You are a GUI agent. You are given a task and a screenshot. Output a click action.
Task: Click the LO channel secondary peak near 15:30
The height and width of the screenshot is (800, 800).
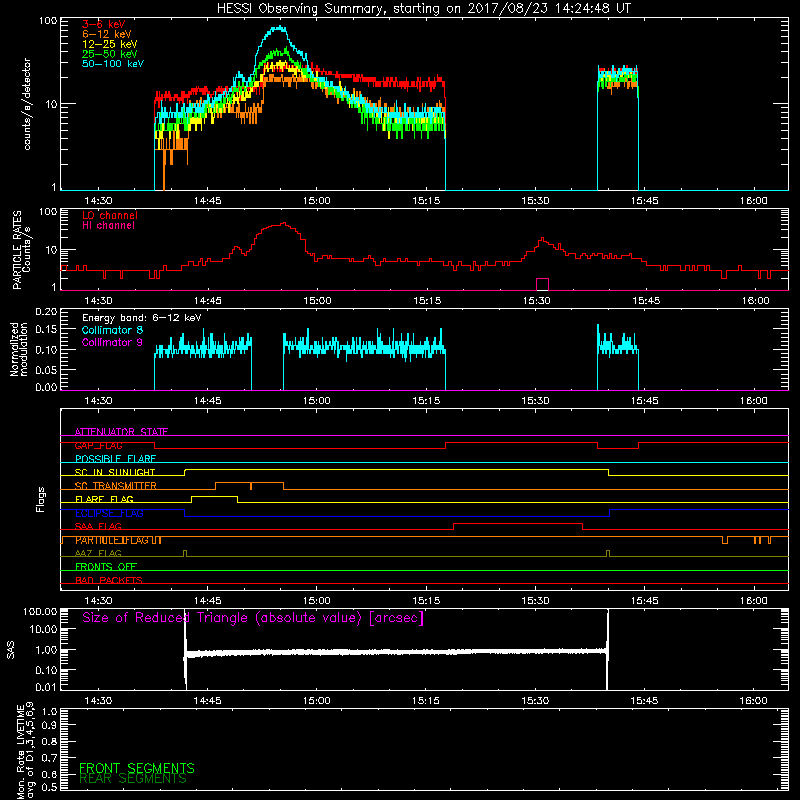coord(542,239)
